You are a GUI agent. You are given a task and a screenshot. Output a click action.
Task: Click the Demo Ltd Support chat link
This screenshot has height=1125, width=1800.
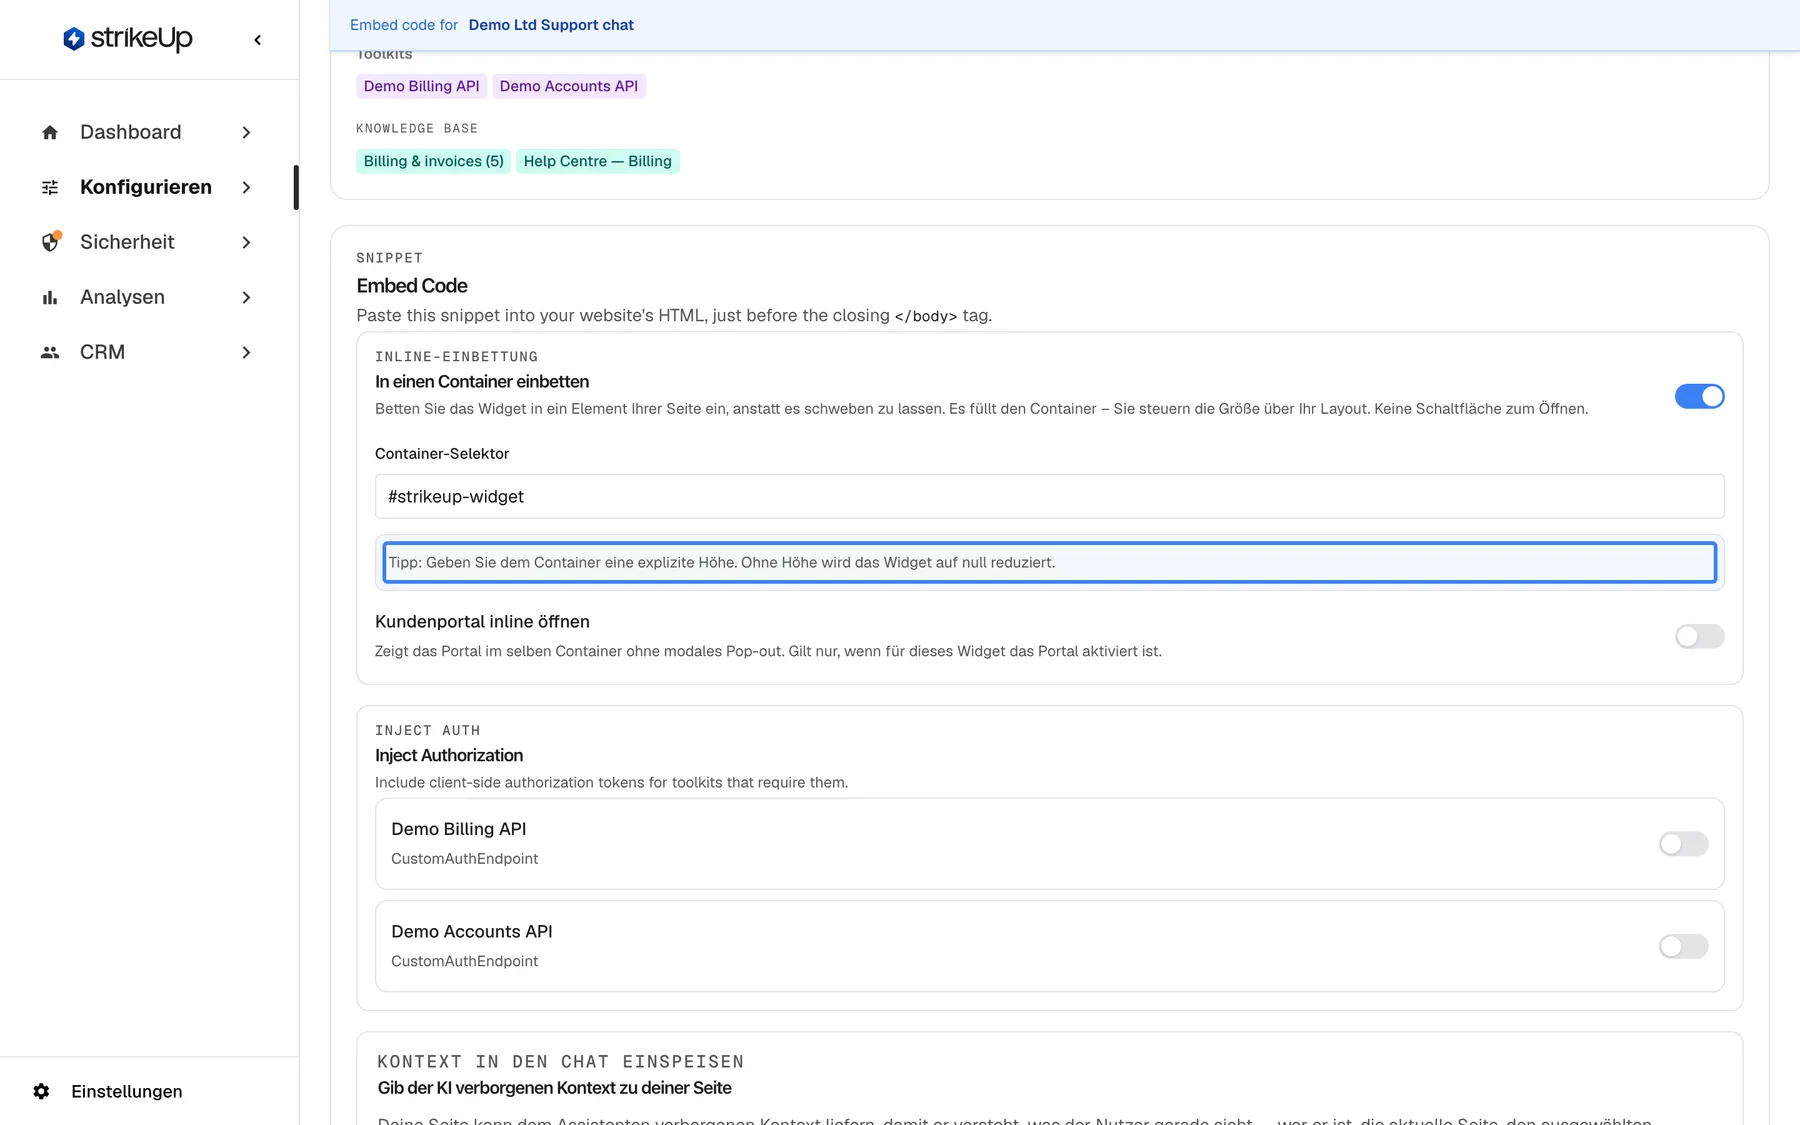(551, 25)
